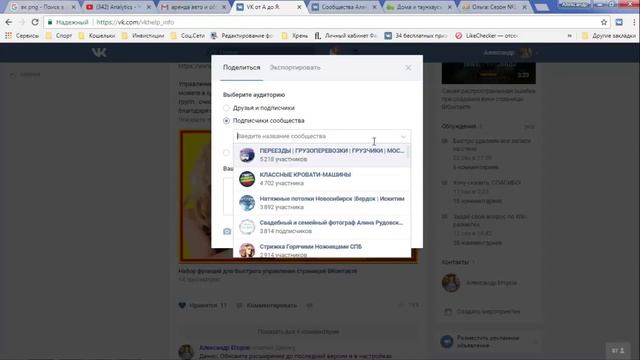The height and width of the screenshot is (360, 640).
Task: Reload the page with the refresh icon
Action: (x=35, y=22)
